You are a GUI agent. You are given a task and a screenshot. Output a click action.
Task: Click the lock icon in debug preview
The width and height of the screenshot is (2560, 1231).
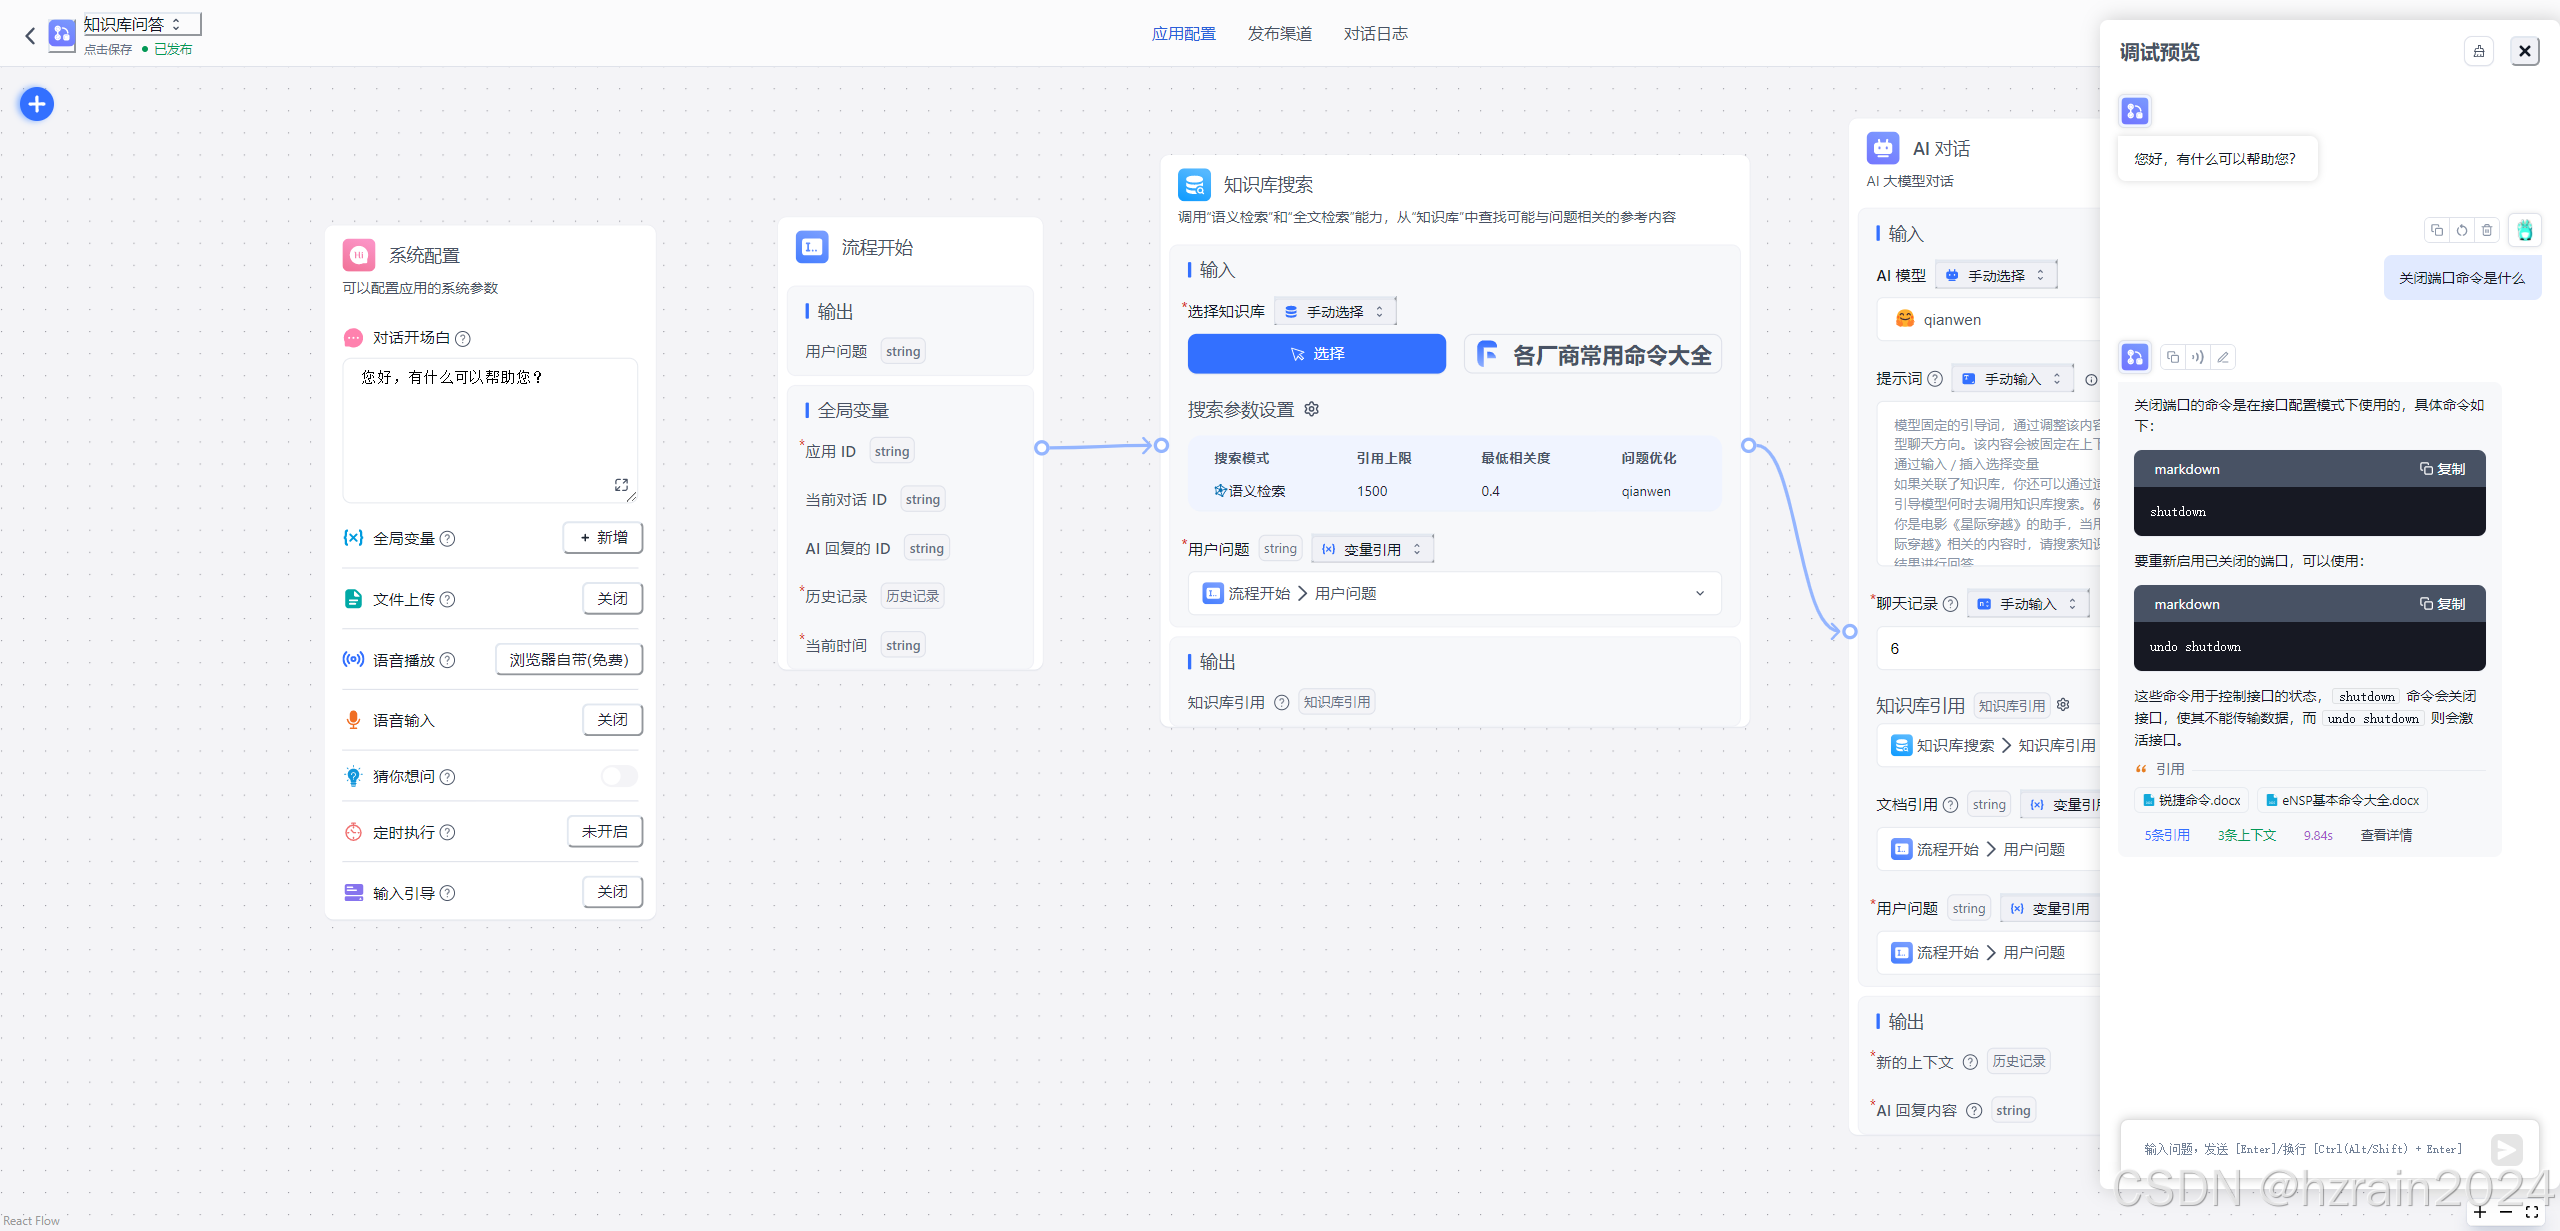tap(2479, 52)
